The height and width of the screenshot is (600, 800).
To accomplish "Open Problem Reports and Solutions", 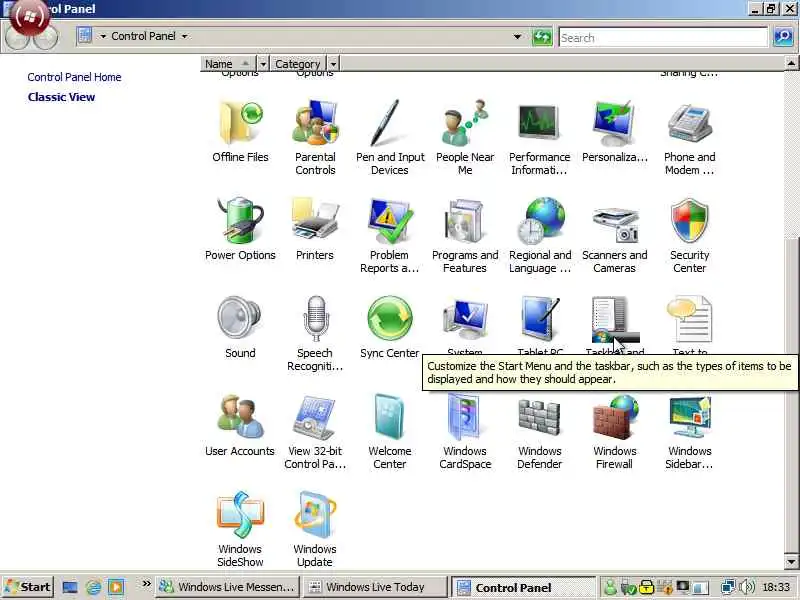I will coord(390,236).
